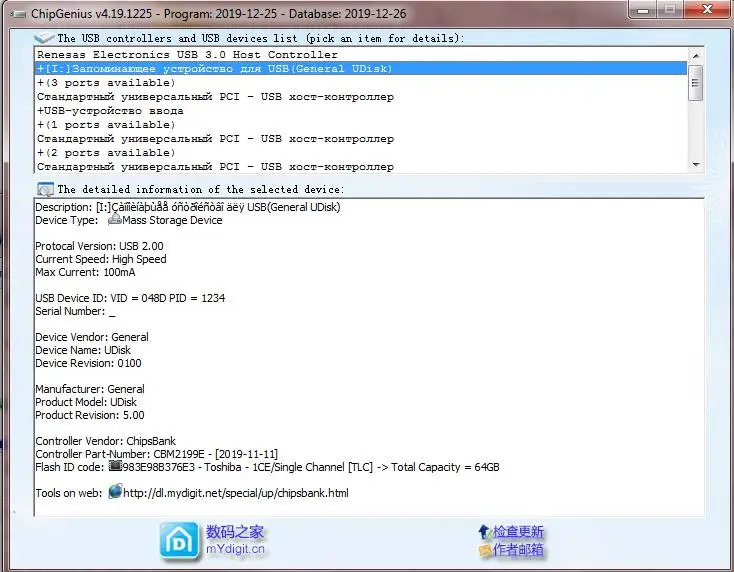
Task: Click the Total Capacity = 64GB text
Action: (x=445, y=467)
